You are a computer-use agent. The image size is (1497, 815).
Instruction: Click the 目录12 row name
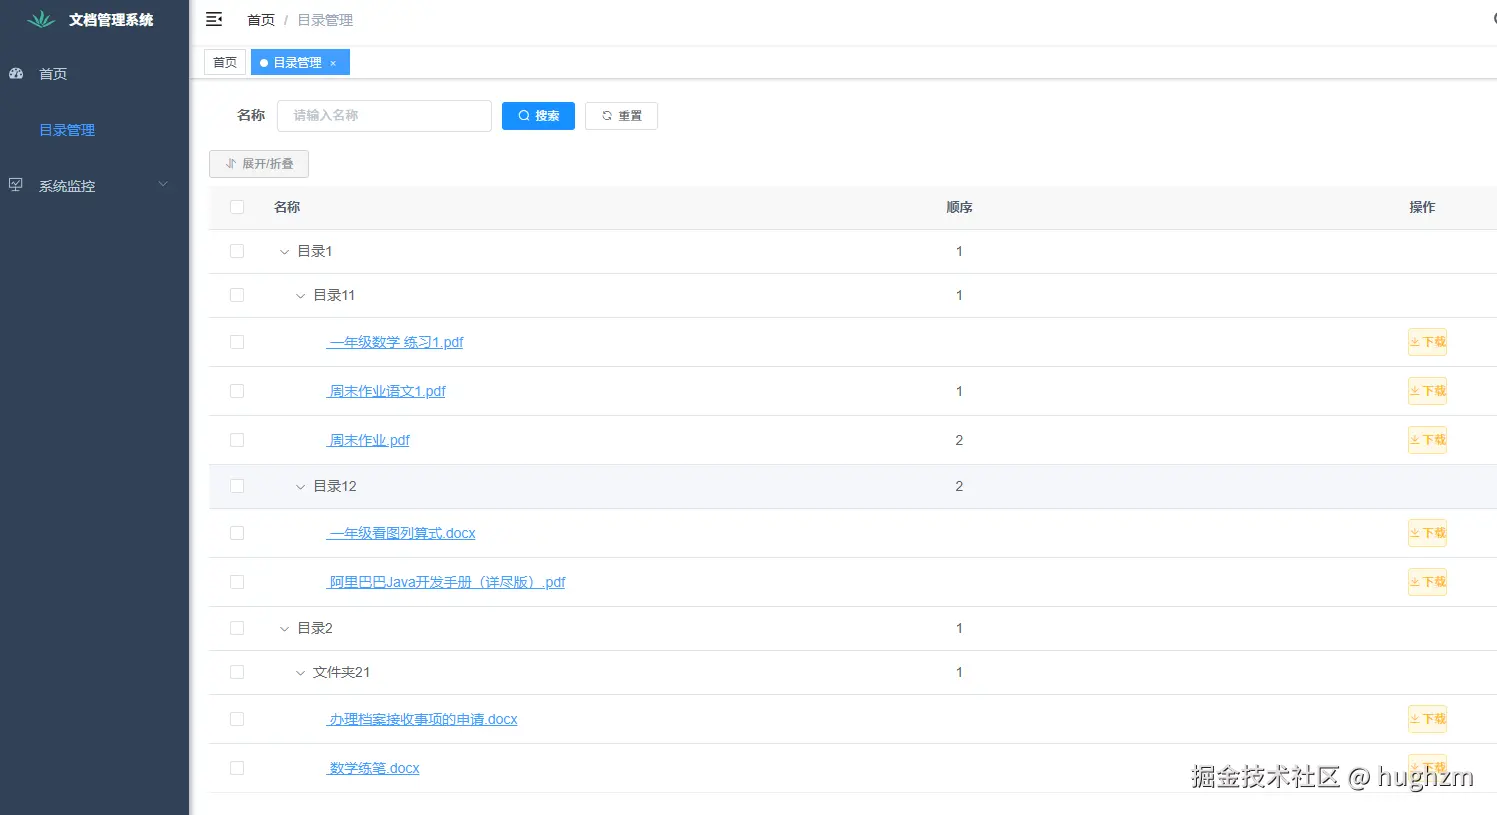tap(335, 486)
